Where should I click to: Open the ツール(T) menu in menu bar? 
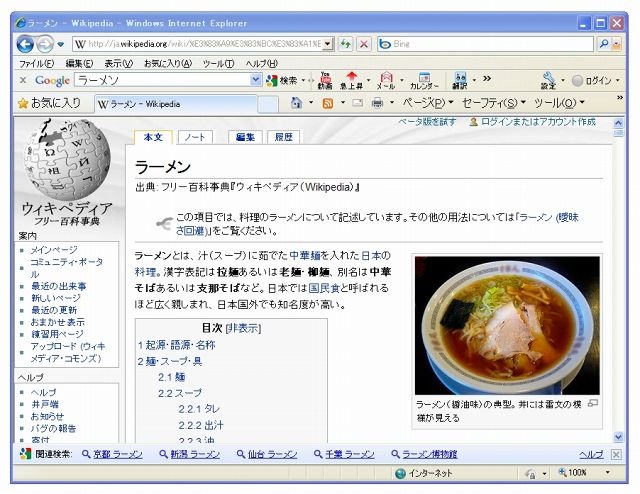(x=218, y=63)
